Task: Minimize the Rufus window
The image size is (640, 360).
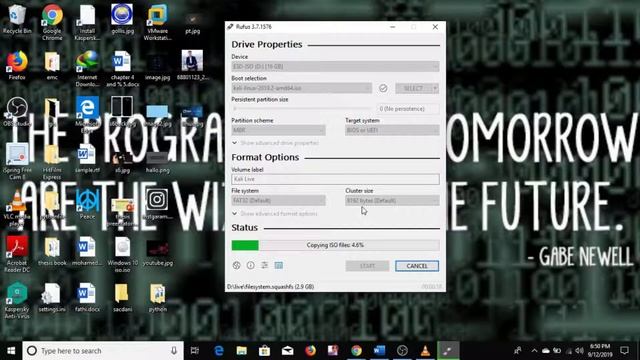Action: pyautogui.click(x=393, y=27)
